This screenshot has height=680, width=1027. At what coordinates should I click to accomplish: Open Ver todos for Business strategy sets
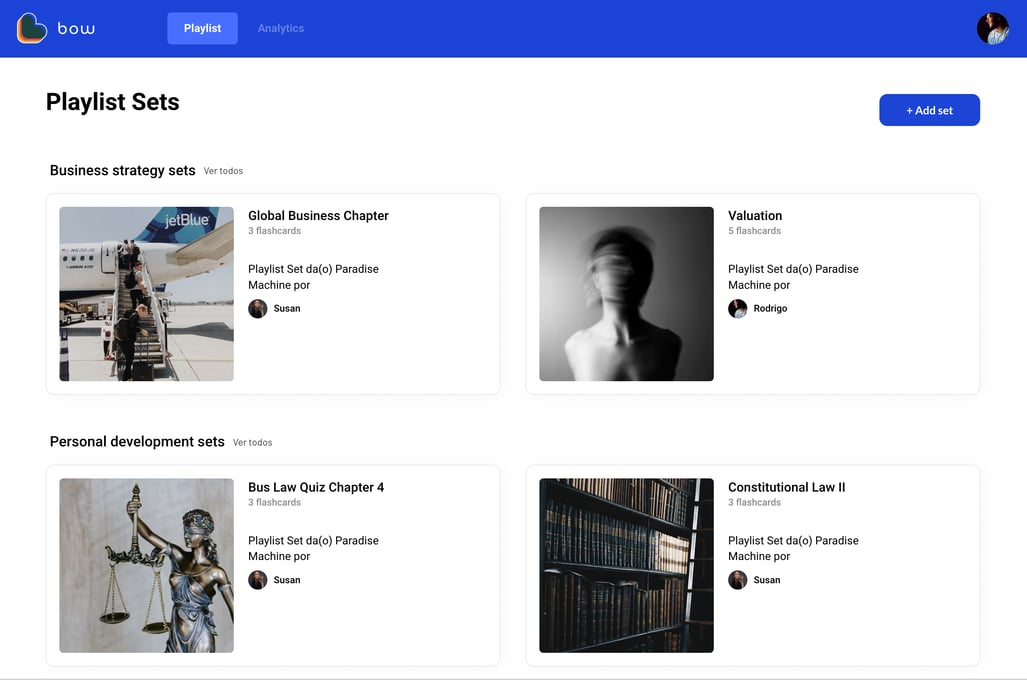click(223, 171)
